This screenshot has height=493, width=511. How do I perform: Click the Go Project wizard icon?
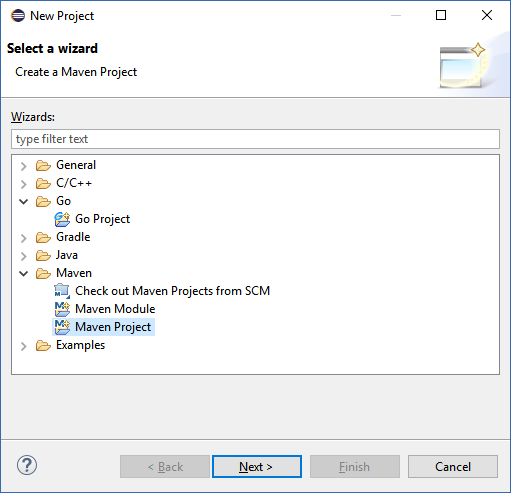(x=62, y=219)
